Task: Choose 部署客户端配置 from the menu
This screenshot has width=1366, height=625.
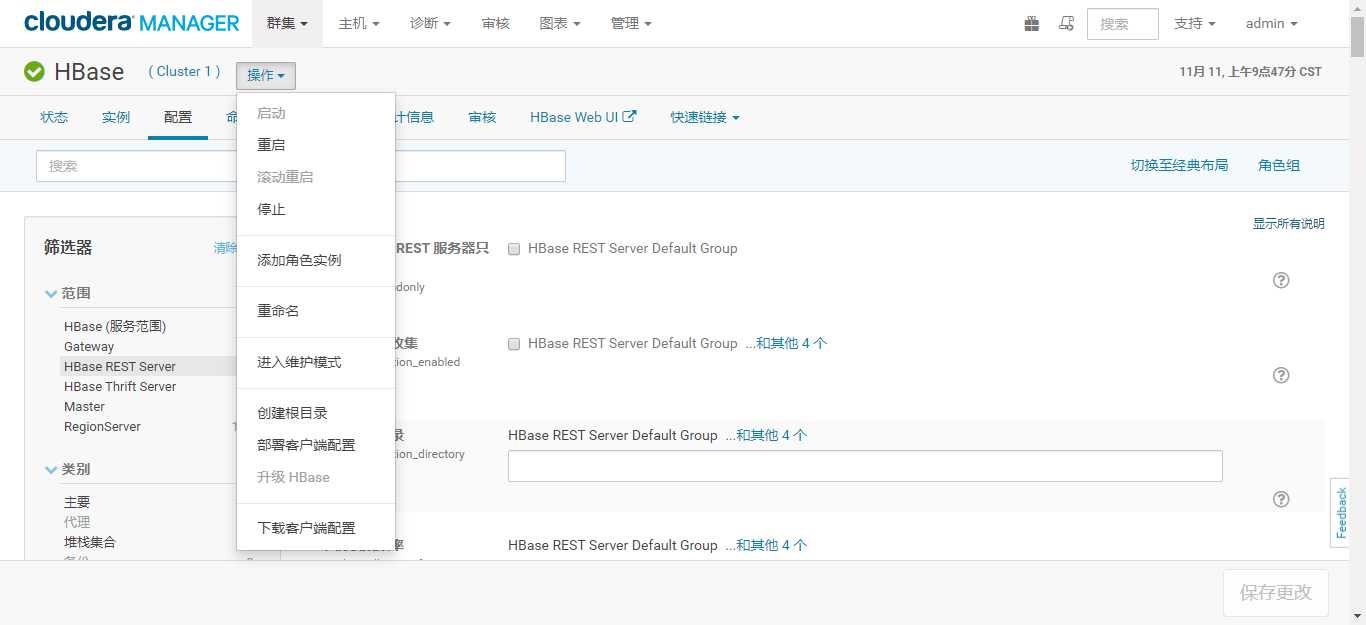Action: coord(316,445)
